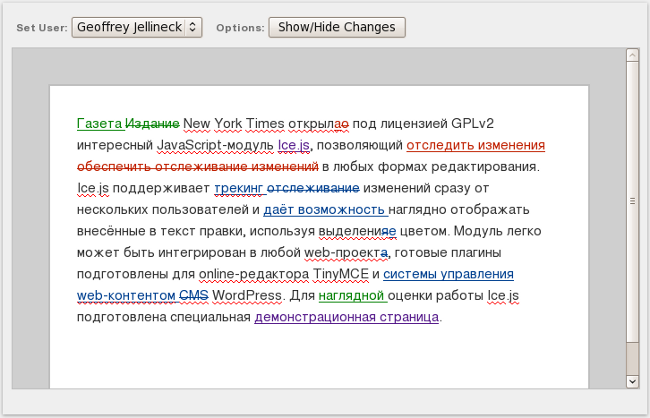The width and height of the screenshot is (650, 418).
Task: Click the 'Set User:' label
Action: (40, 28)
